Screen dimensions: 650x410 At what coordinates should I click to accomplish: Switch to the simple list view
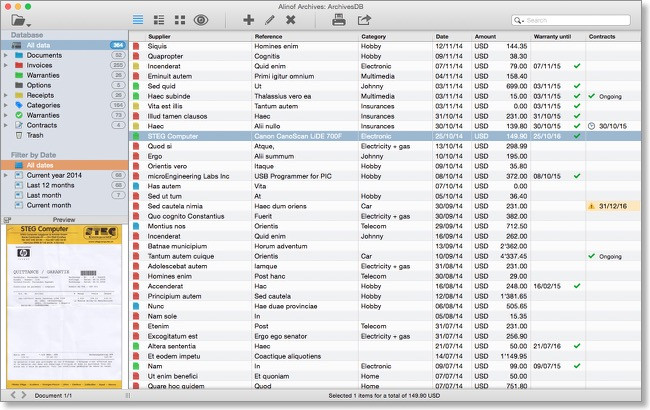point(138,19)
